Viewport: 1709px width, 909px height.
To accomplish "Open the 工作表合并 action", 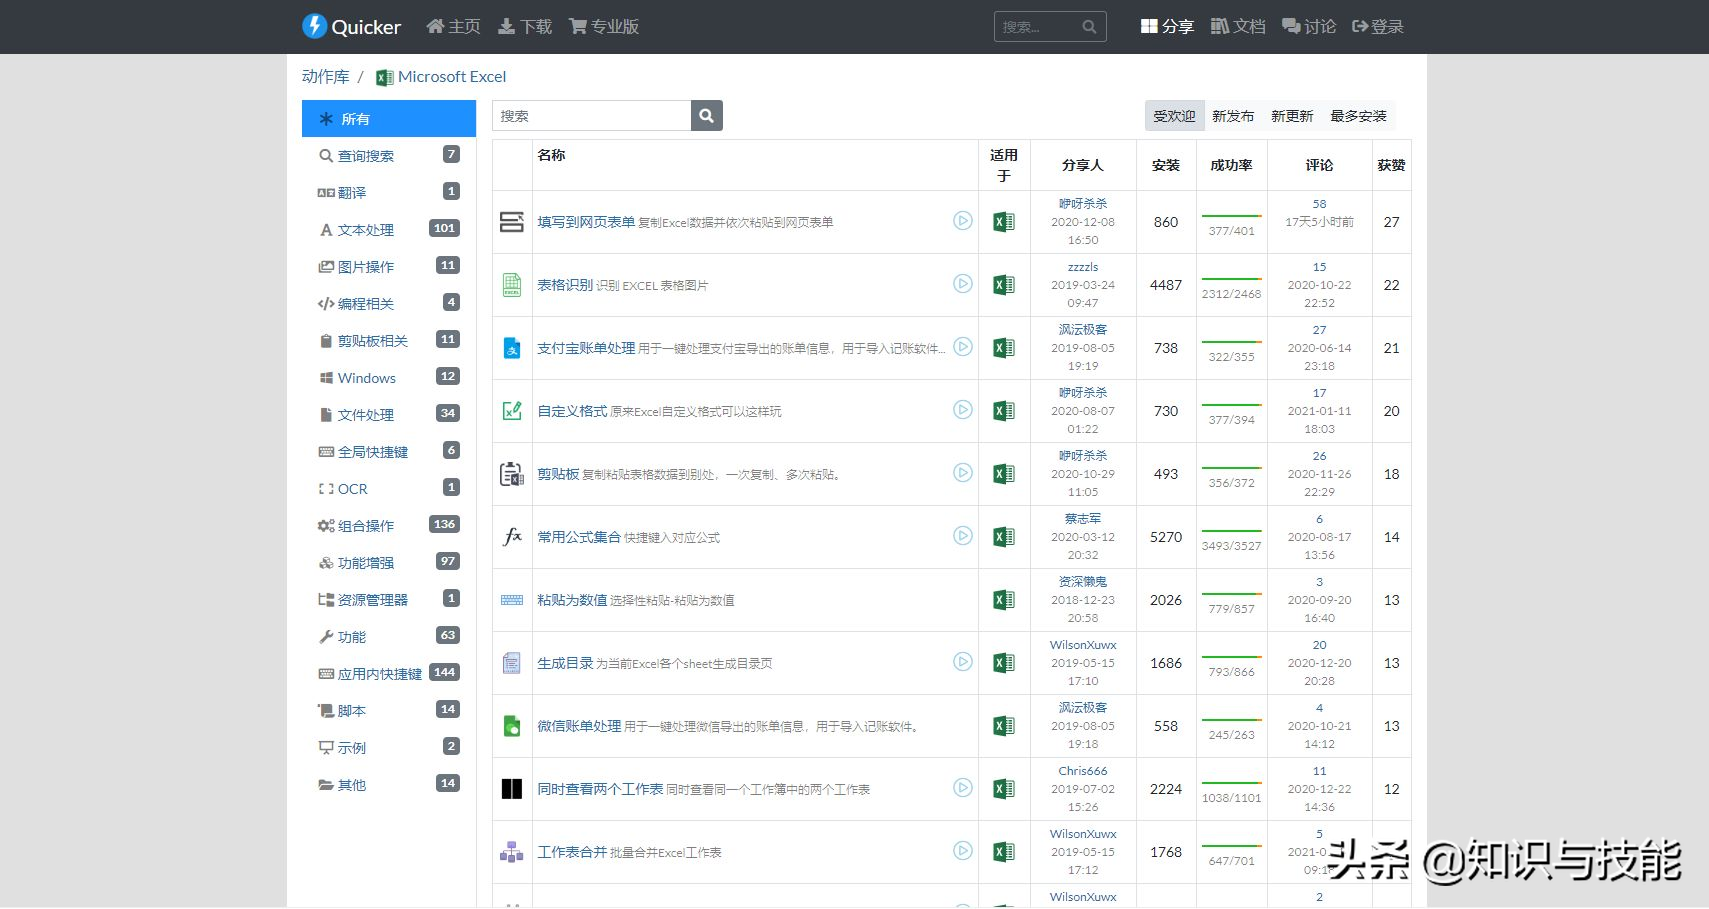I will pos(572,852).
